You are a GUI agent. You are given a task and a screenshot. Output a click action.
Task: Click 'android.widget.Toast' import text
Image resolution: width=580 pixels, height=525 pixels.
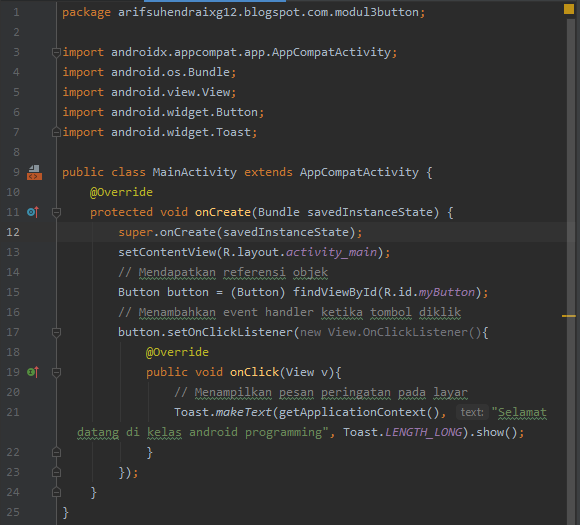pos(181,132)
